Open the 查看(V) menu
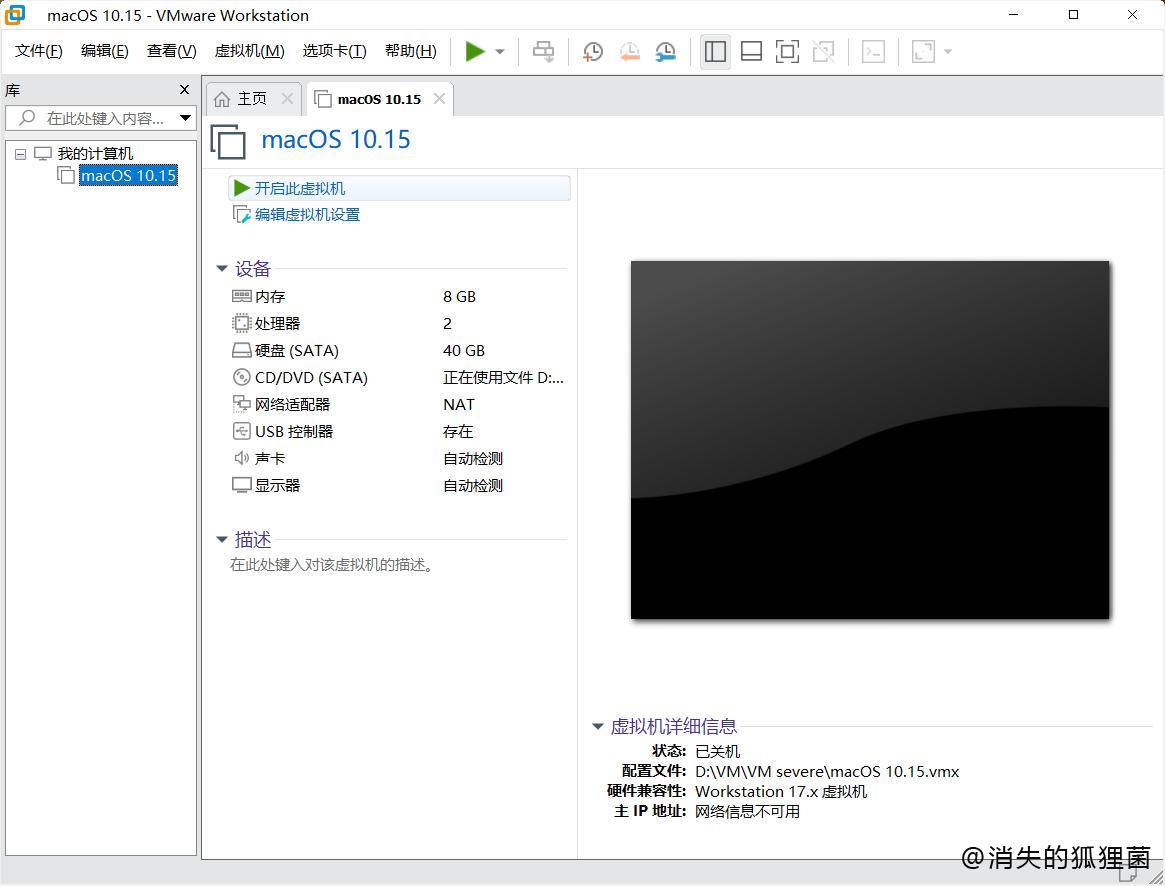This screenshot has height=886, width=1165. (172, 51)
